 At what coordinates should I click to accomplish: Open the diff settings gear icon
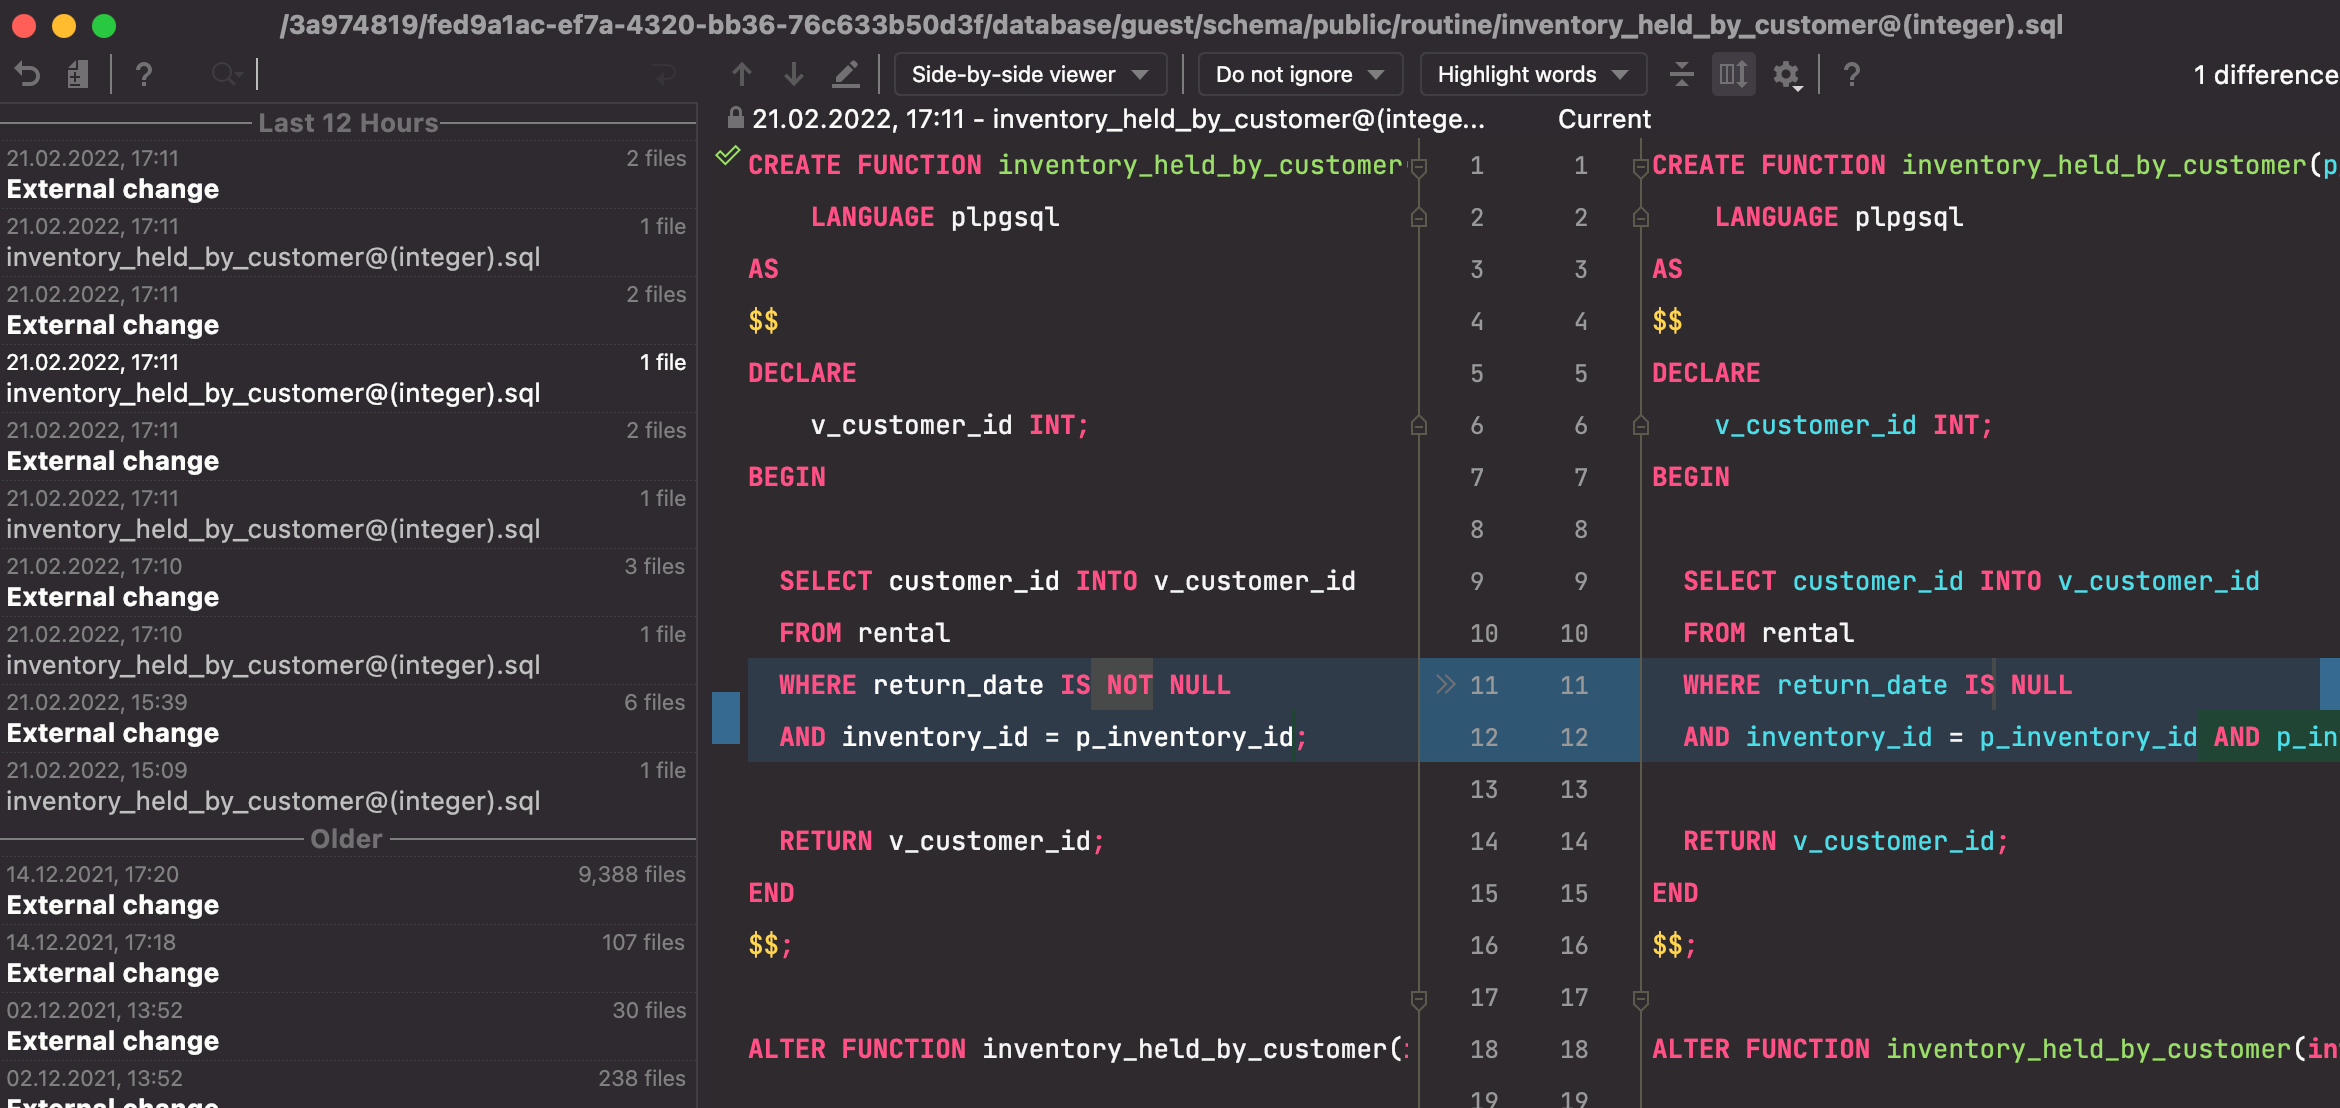(1786, 74)
